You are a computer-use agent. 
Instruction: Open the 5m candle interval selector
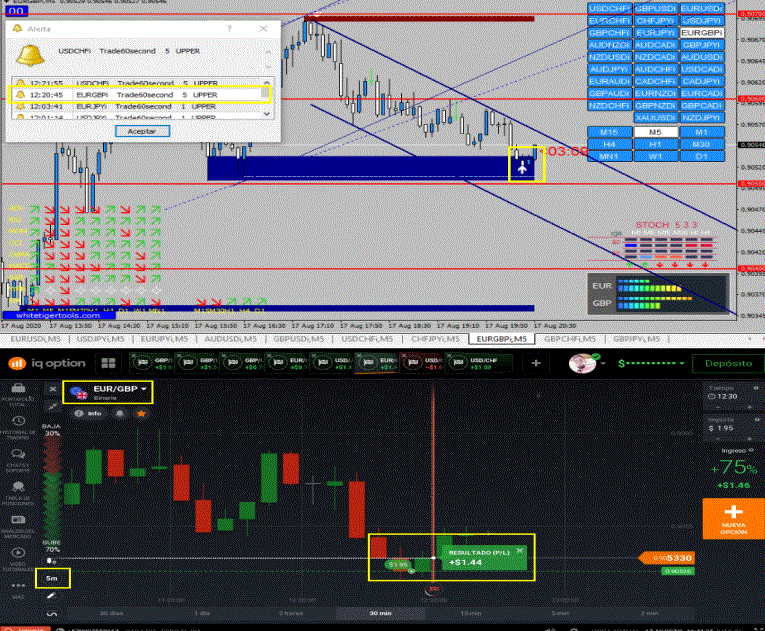50,577
